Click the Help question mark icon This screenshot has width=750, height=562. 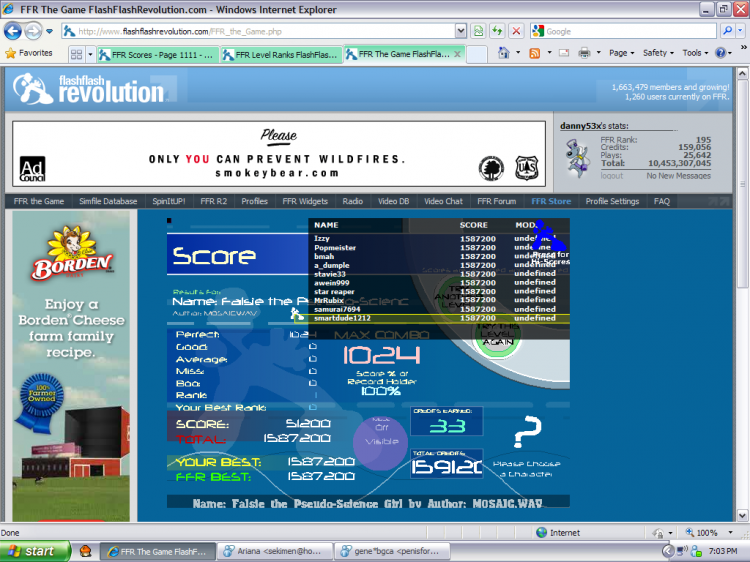point(720,53)
